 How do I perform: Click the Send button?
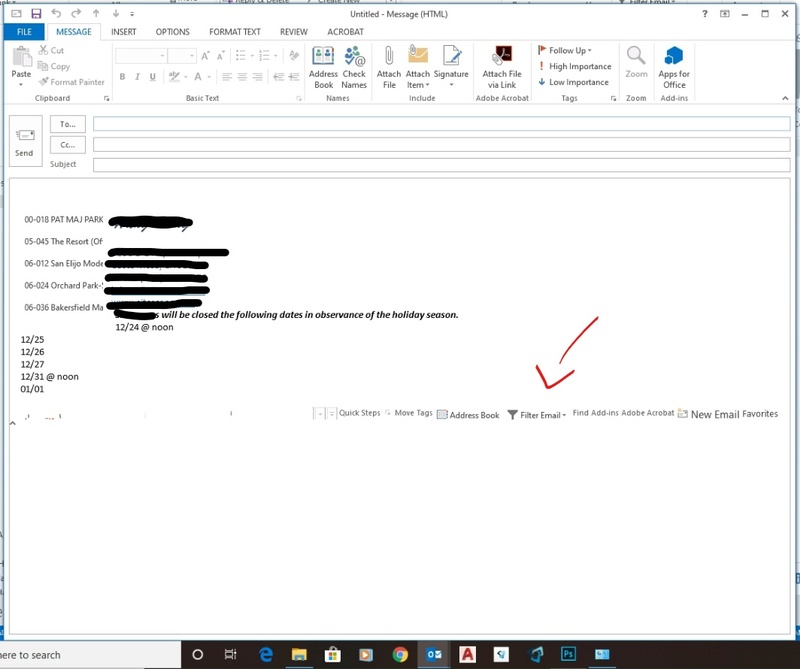pyautogui.click(x=24, y=139)
